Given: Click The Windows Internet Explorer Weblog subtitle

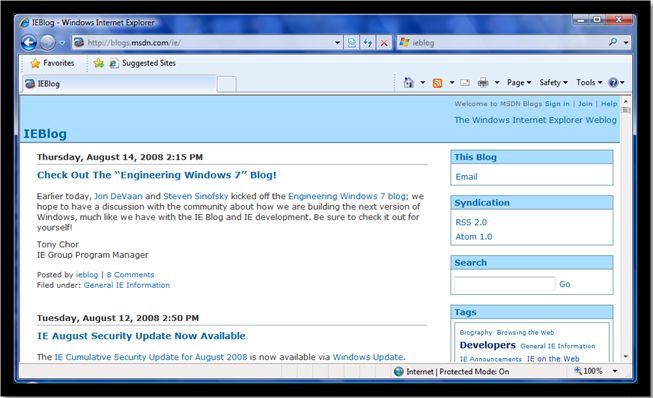Looking at the screenshot, I should (535, 120).
